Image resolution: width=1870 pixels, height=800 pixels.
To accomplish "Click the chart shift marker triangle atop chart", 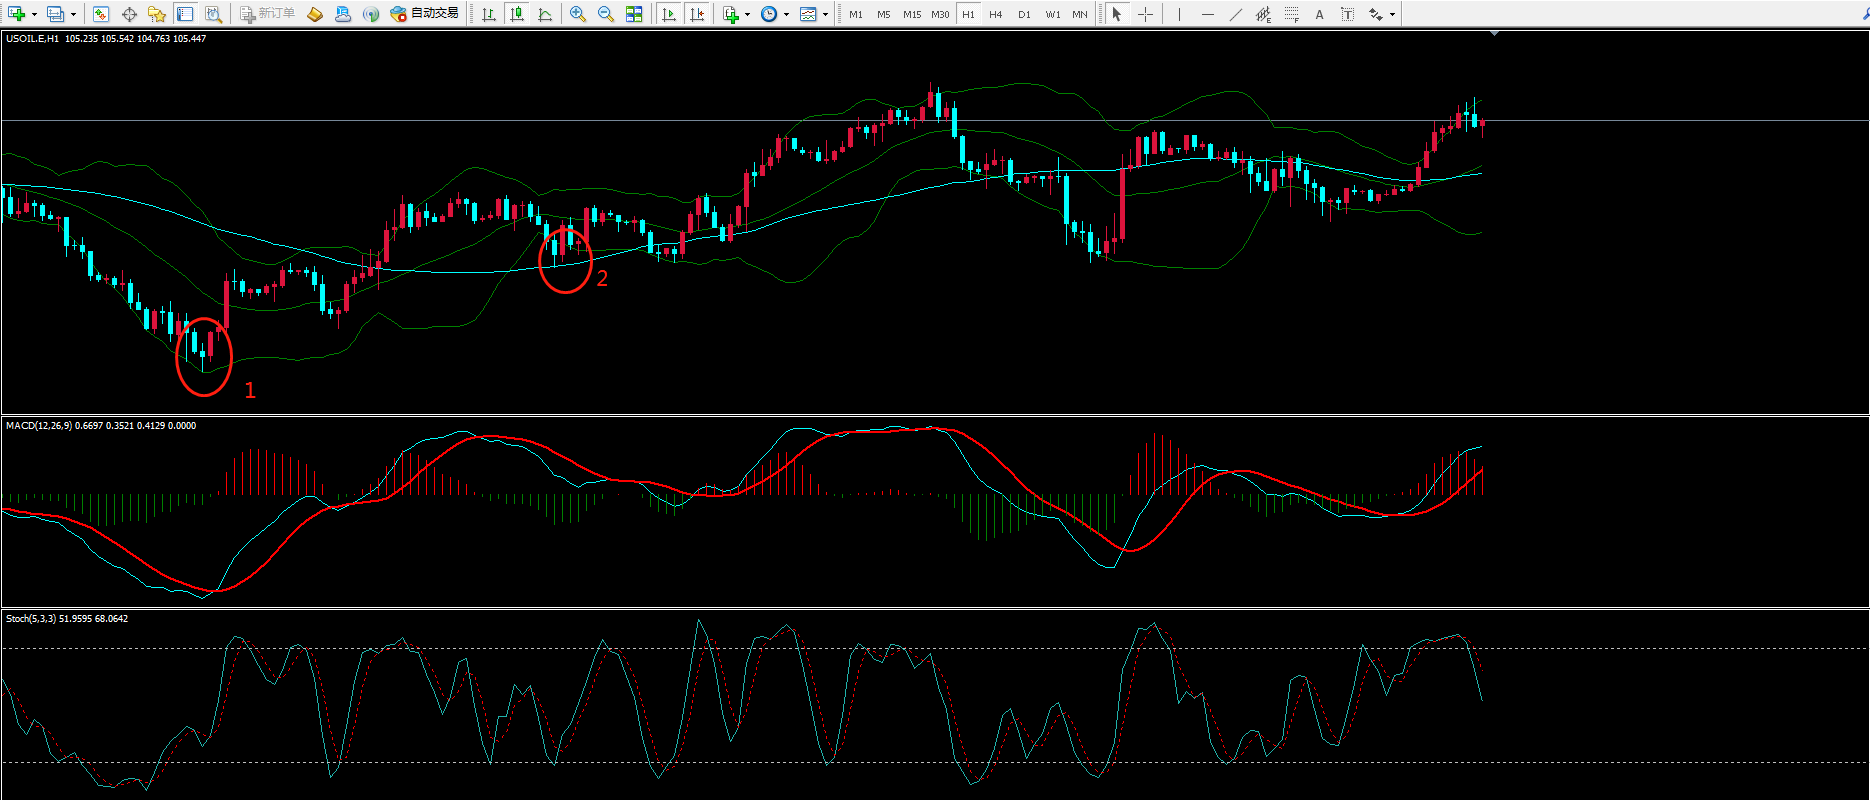I will point(1494,34).
